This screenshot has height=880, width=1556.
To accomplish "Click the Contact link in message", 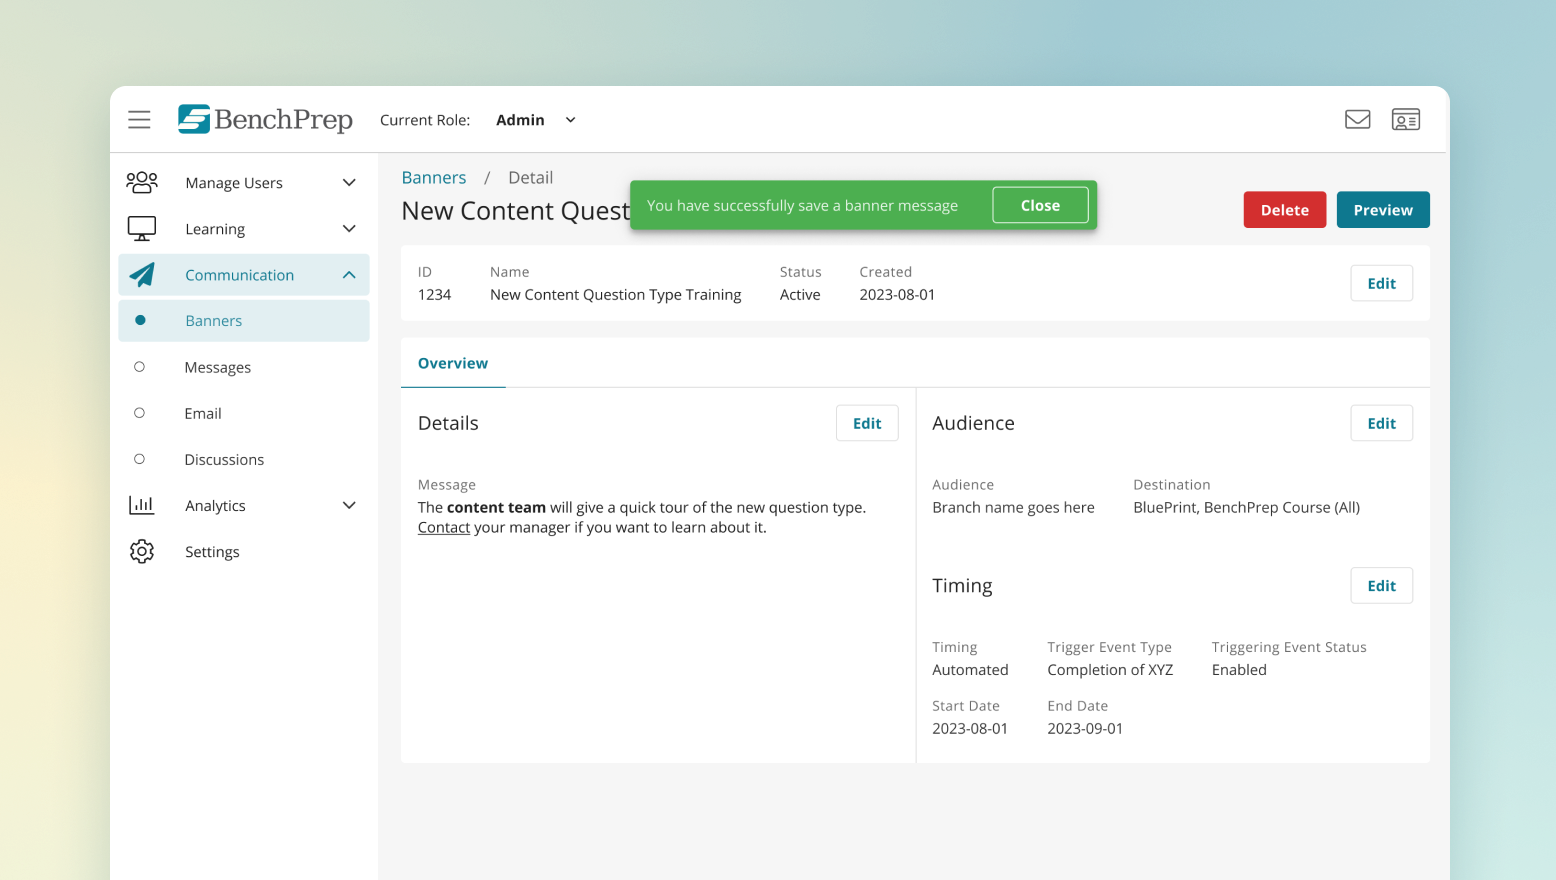I will click(x=444, y=527).
